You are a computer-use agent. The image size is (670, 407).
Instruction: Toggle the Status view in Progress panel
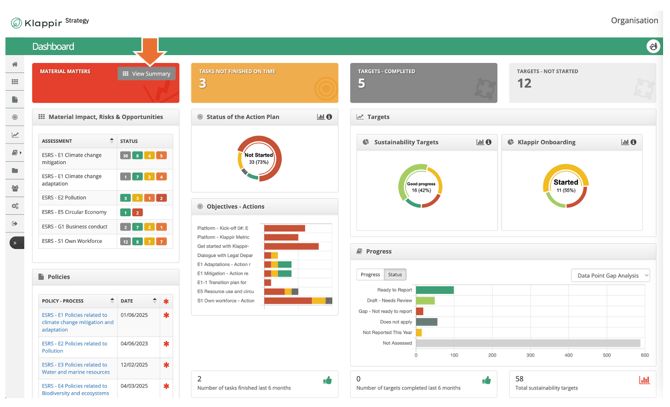click(395, 274)
